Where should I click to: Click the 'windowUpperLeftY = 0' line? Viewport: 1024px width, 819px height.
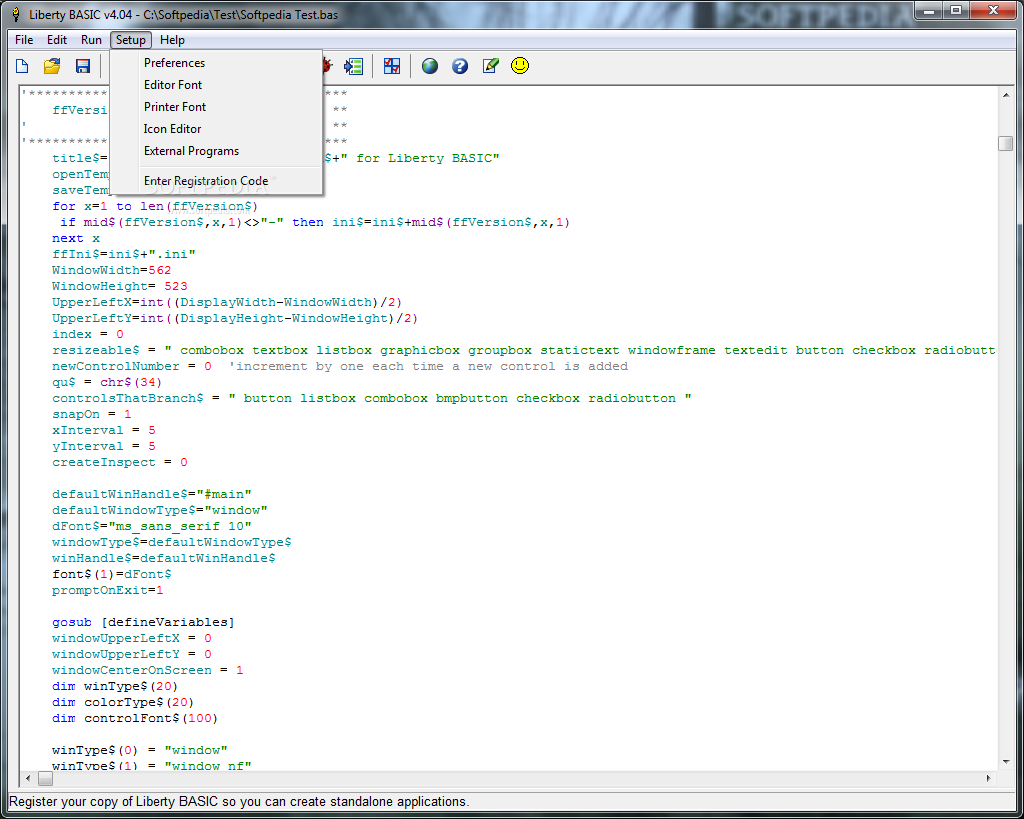tap(132, 654)
